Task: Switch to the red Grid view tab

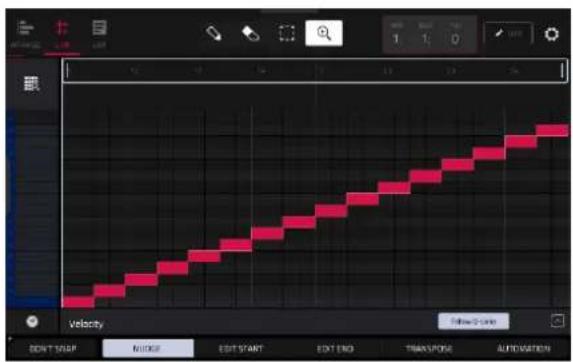Action: point(61,34)
